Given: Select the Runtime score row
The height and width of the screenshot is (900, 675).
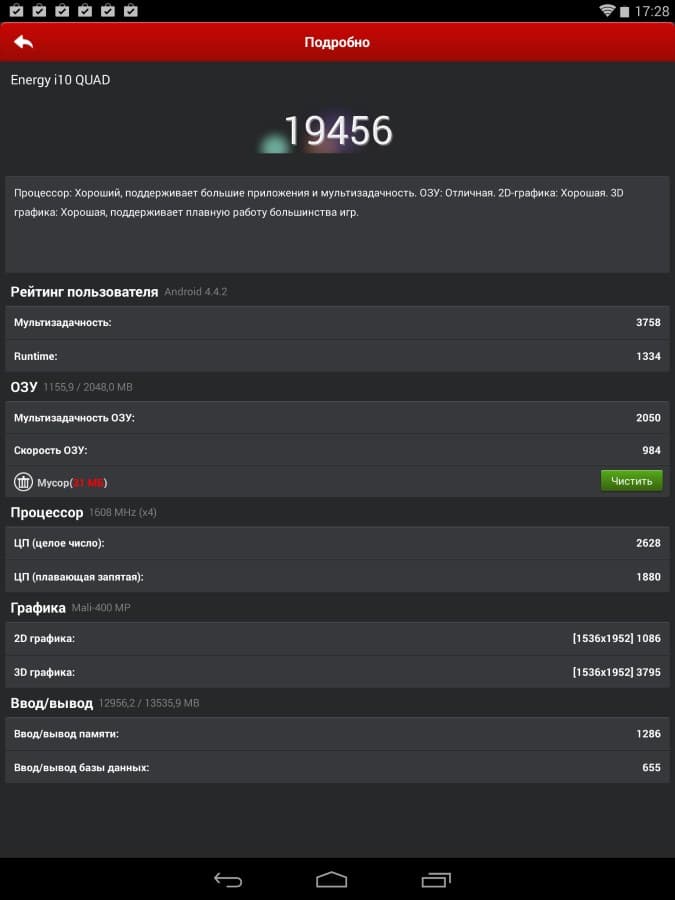Looking at the screenshot, I should tap(337, 356).
